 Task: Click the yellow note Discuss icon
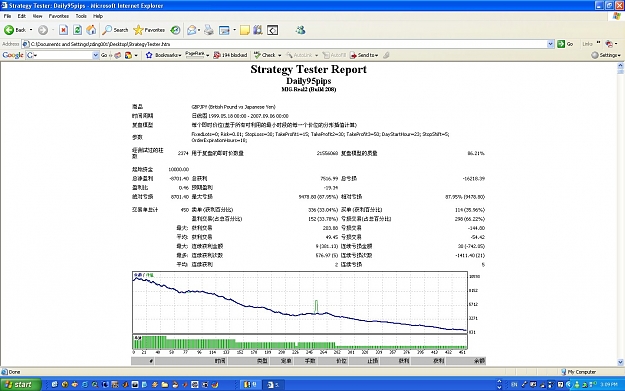coord(245,30)
